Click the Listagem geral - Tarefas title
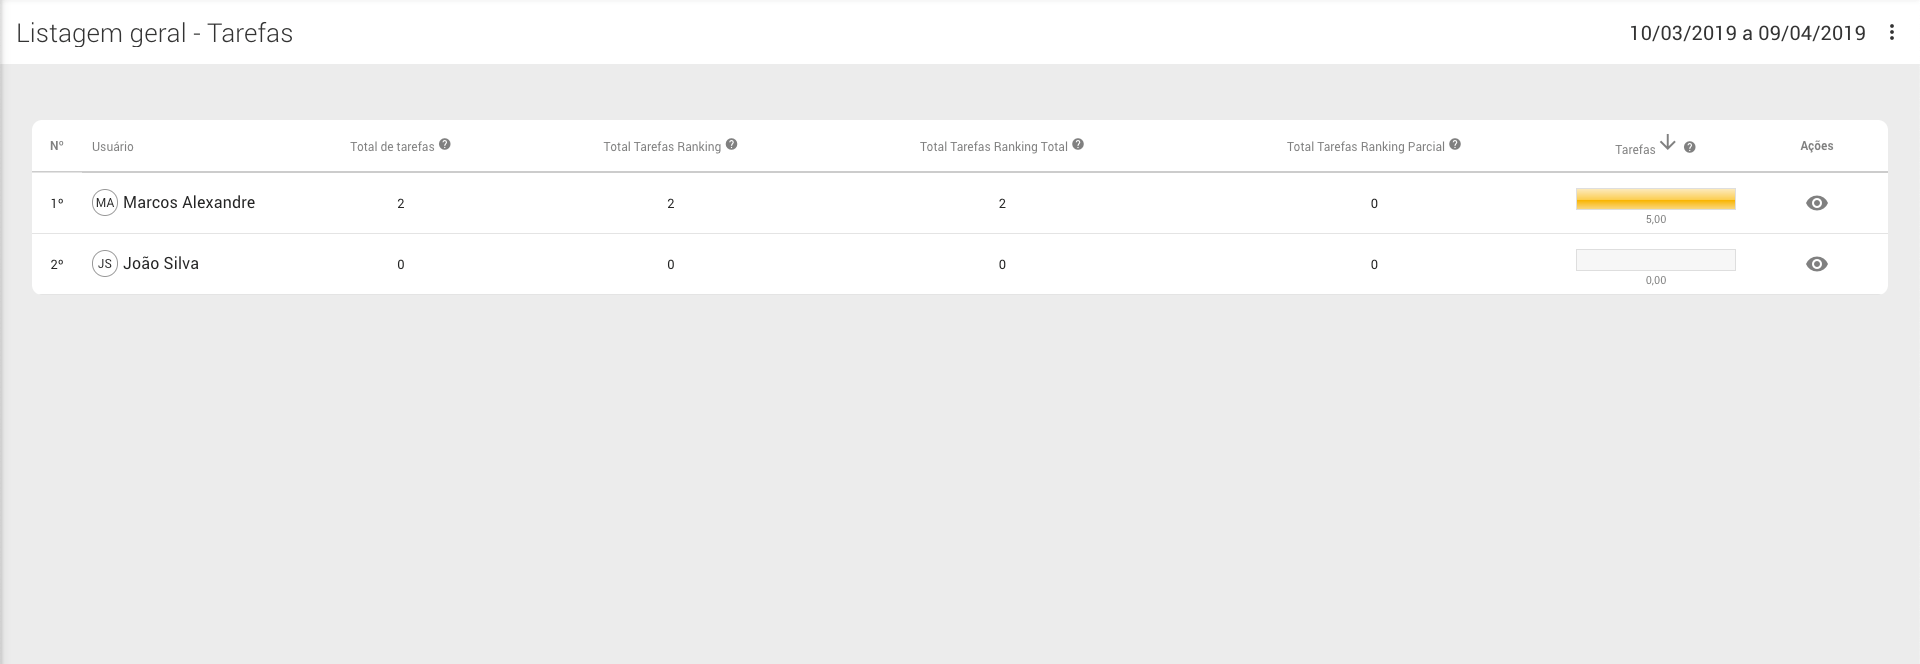Viewport: 1920px width, 664px height. pos(155,33)
